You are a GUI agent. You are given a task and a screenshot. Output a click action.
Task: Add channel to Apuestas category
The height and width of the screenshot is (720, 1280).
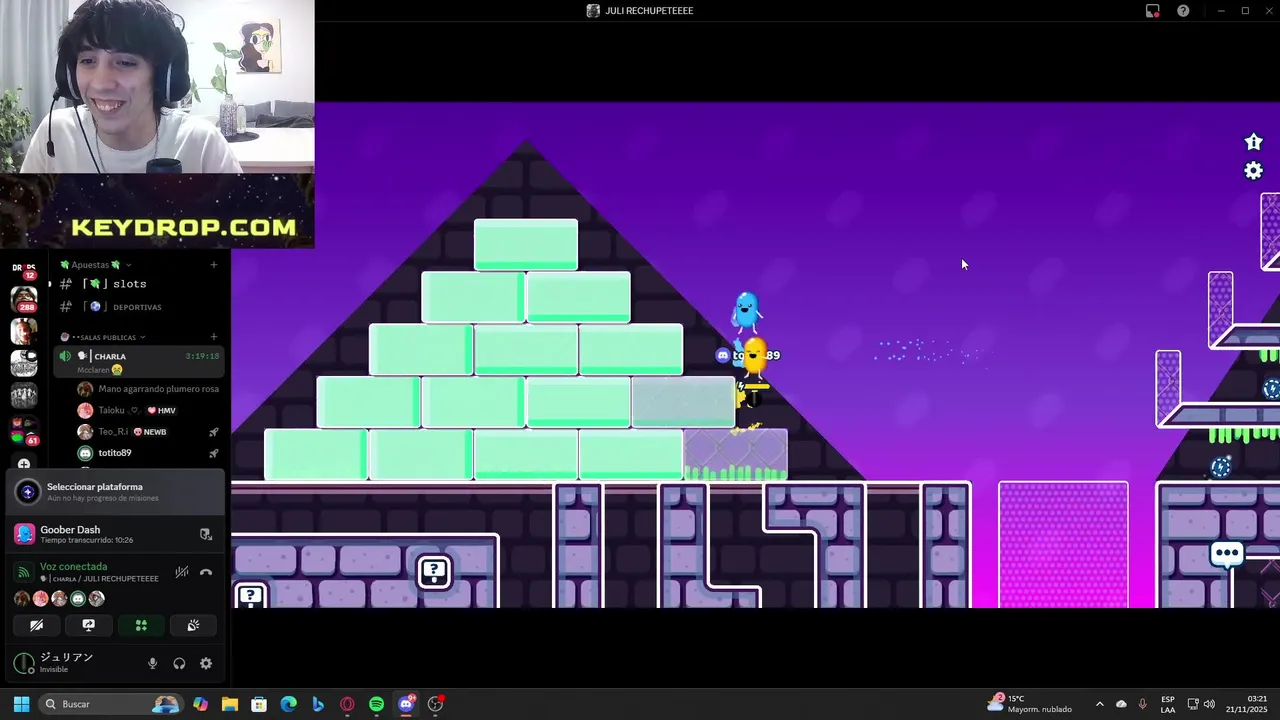[213, 265]
